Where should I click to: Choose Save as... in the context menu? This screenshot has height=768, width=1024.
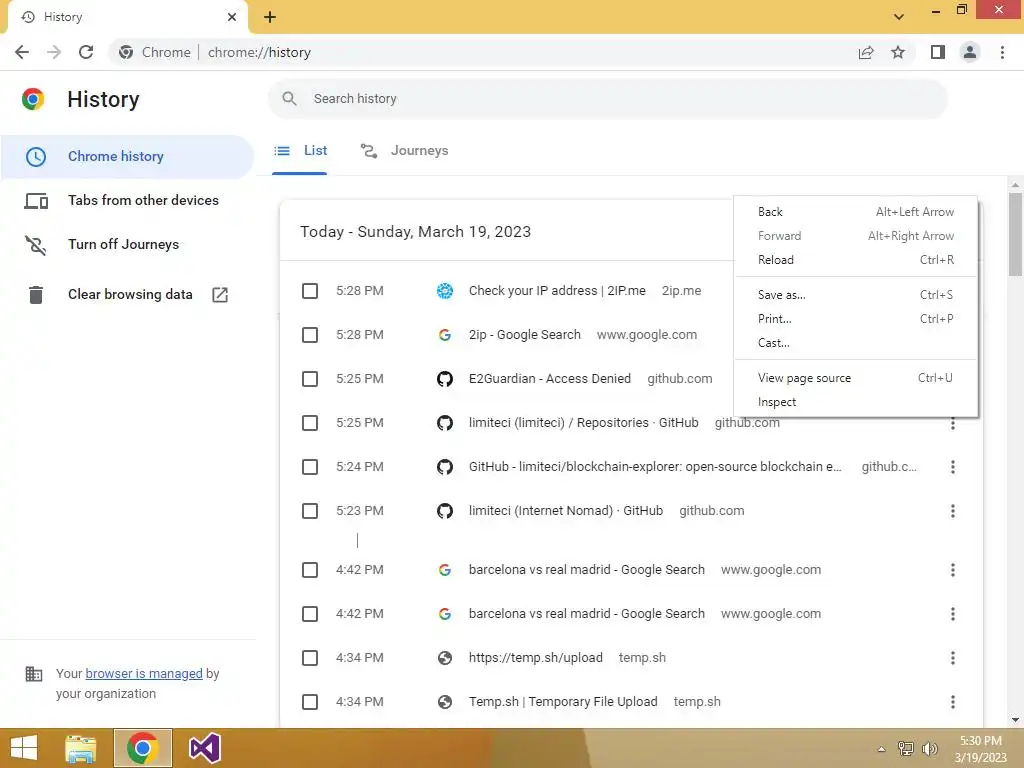click(x=856, y=295)
